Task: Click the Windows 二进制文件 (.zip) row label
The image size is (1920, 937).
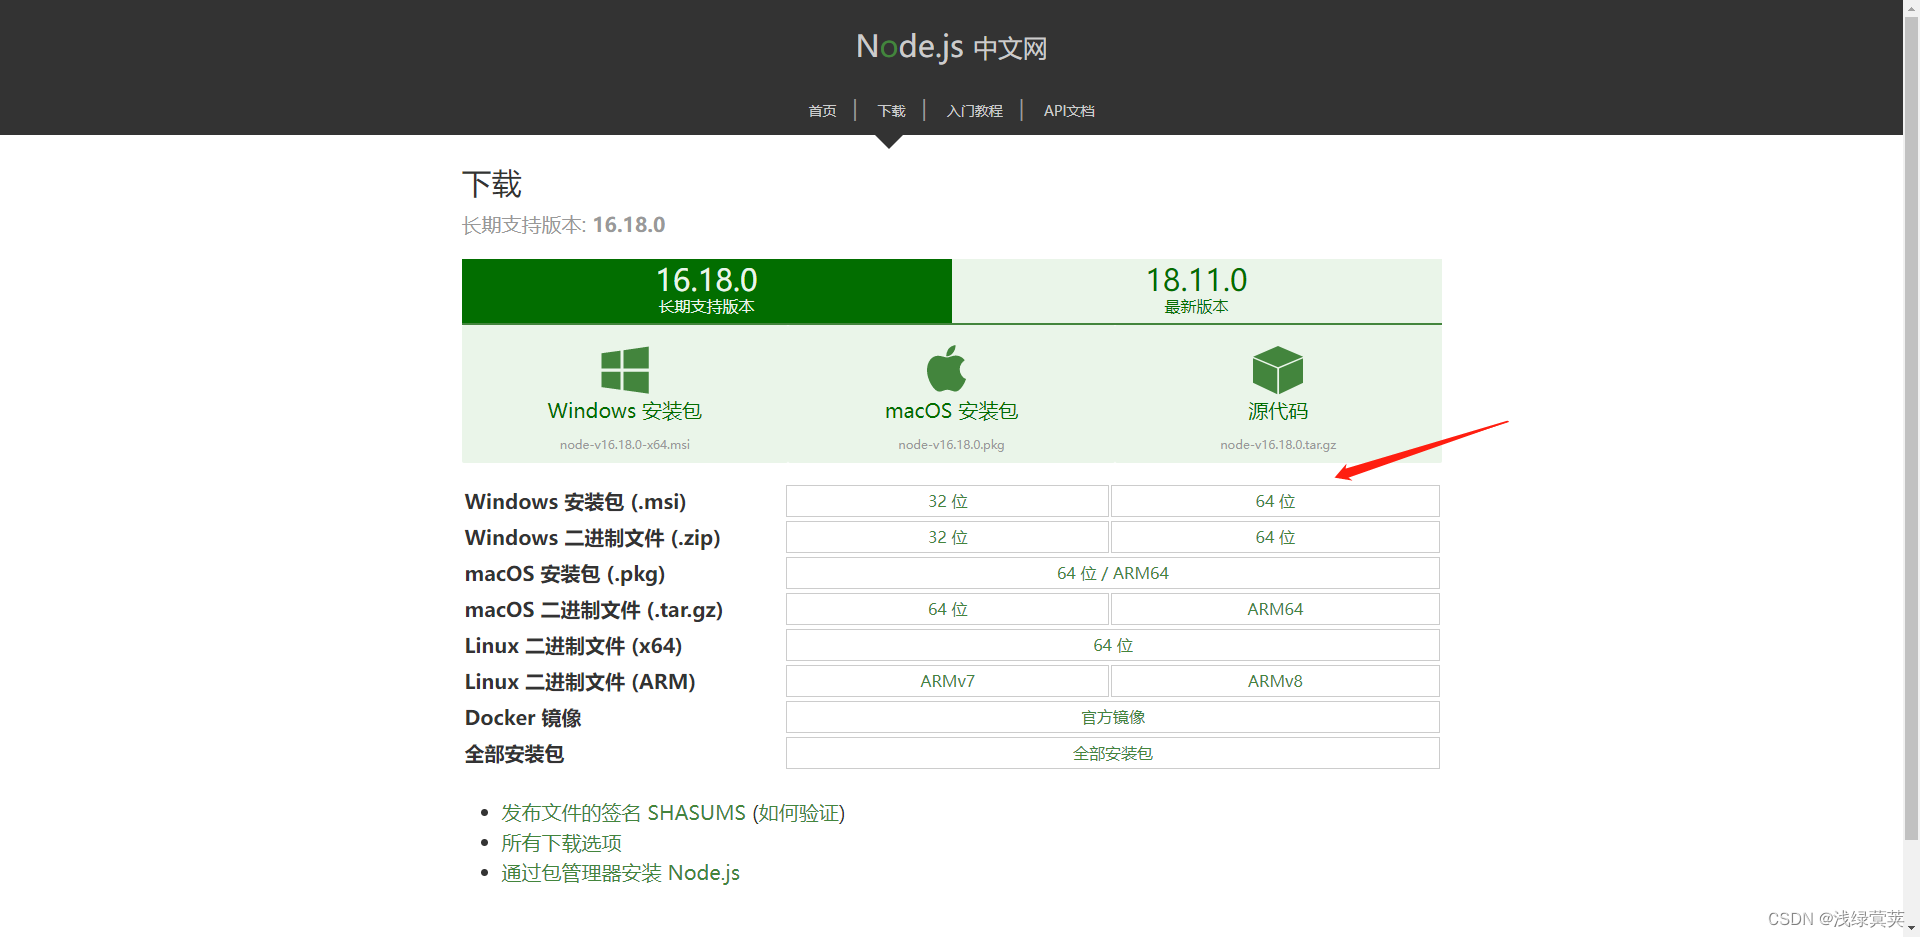Action: 592,538
